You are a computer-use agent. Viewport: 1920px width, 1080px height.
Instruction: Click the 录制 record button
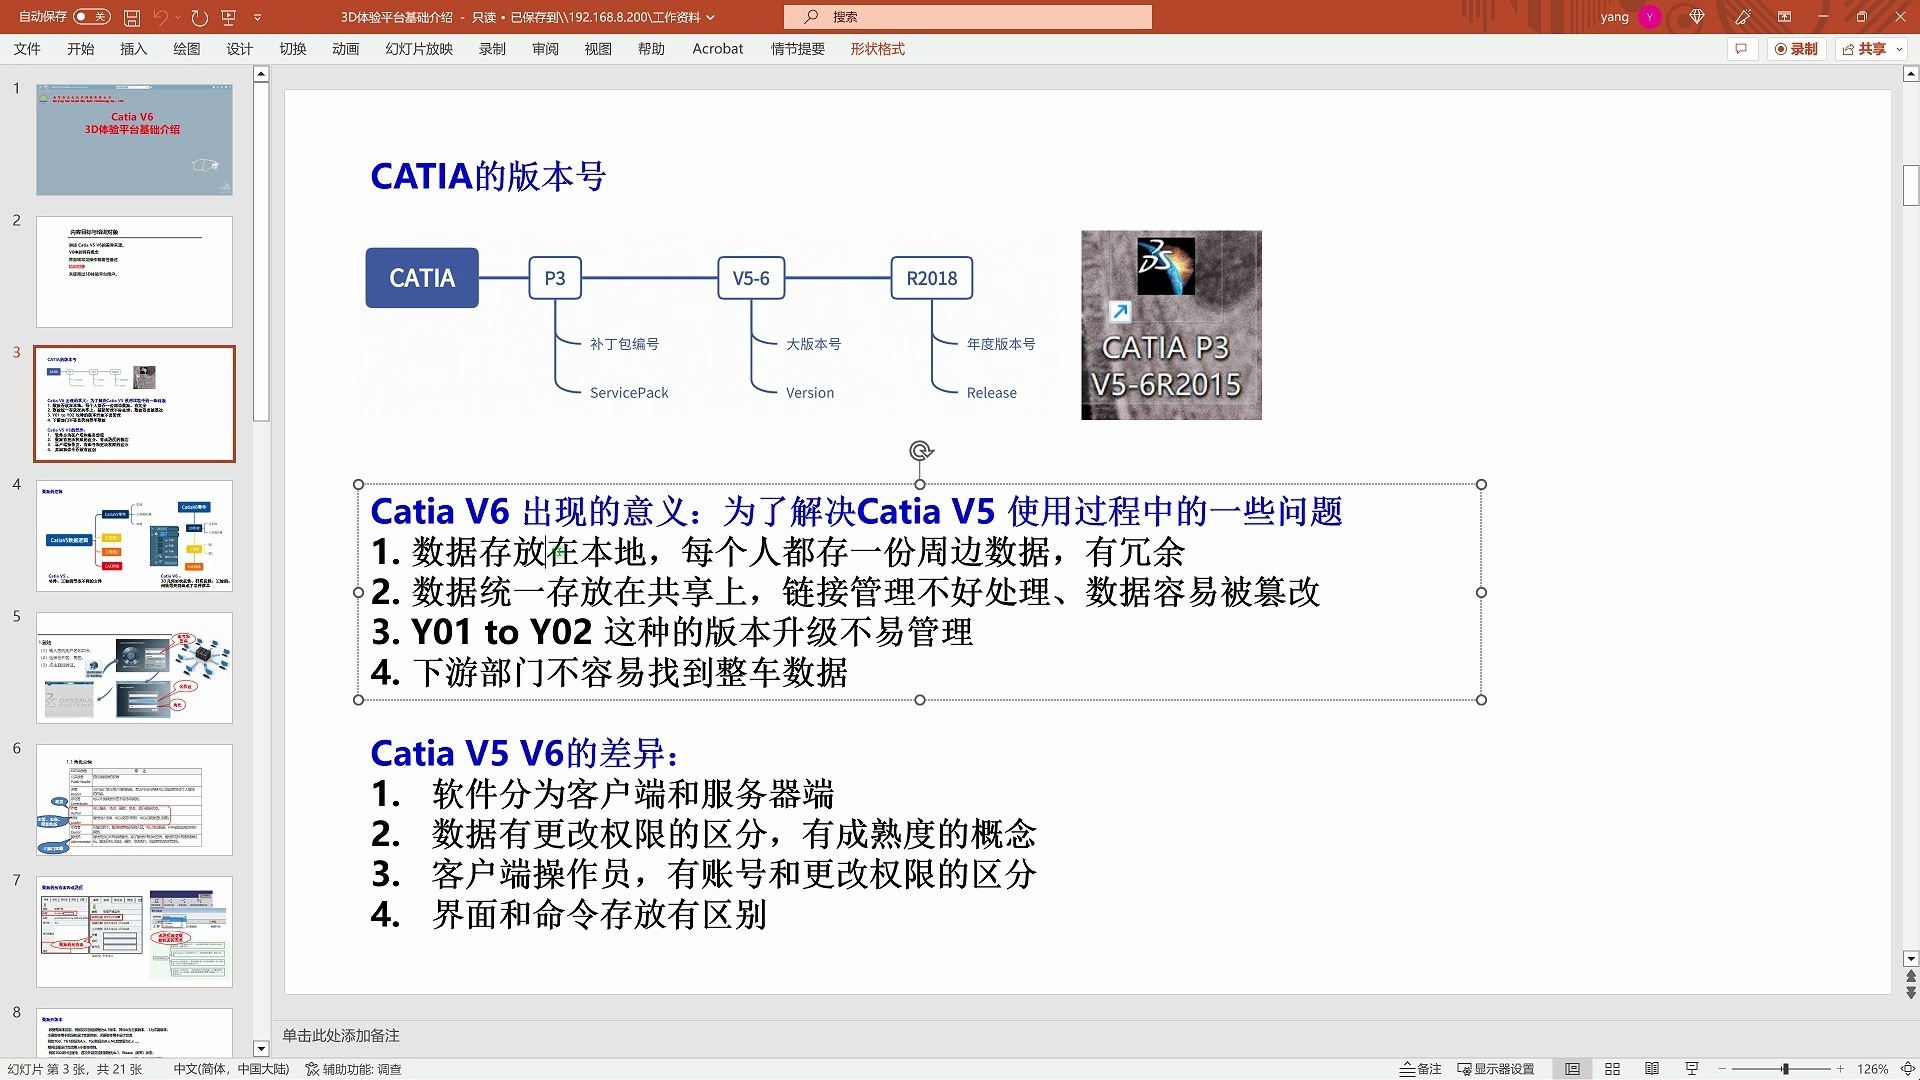(1796, 49)
